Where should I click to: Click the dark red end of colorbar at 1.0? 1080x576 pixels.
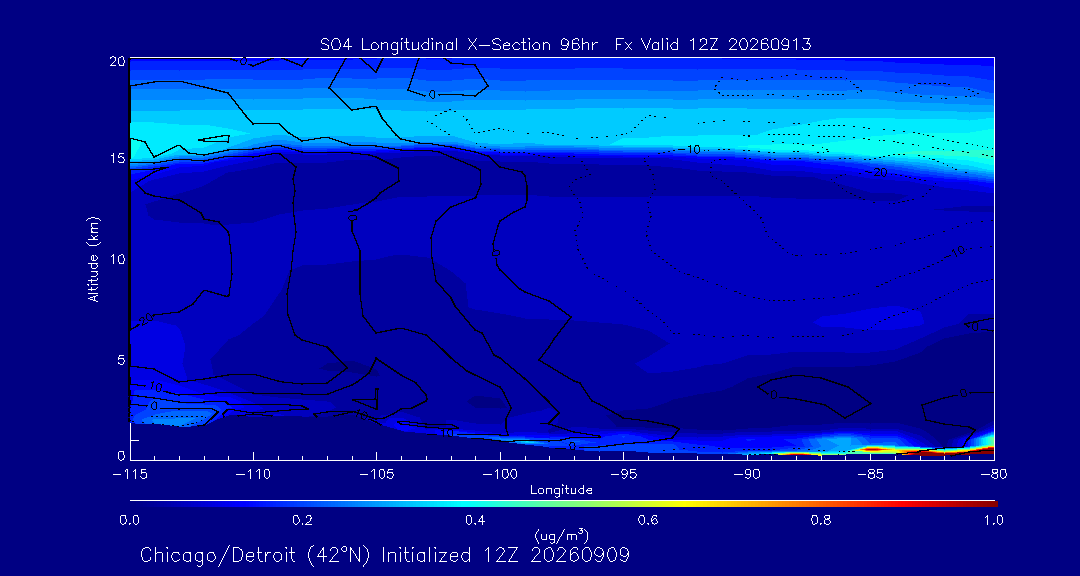(x=992, y=504)
